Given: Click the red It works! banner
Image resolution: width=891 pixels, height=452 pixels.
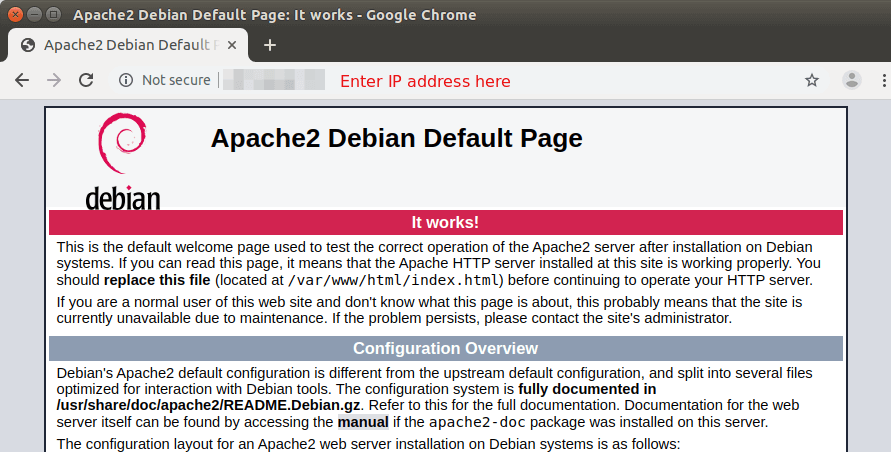Looking at the screenshot, I should [445, 222].
